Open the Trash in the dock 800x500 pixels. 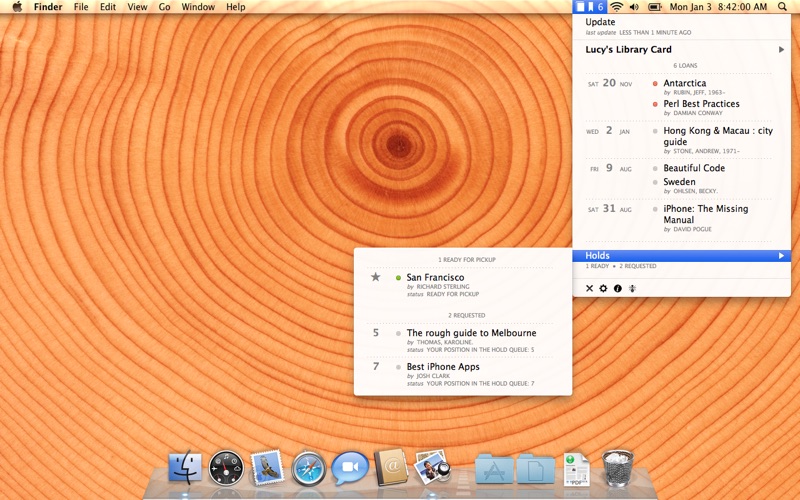click(x=618, y=468)
